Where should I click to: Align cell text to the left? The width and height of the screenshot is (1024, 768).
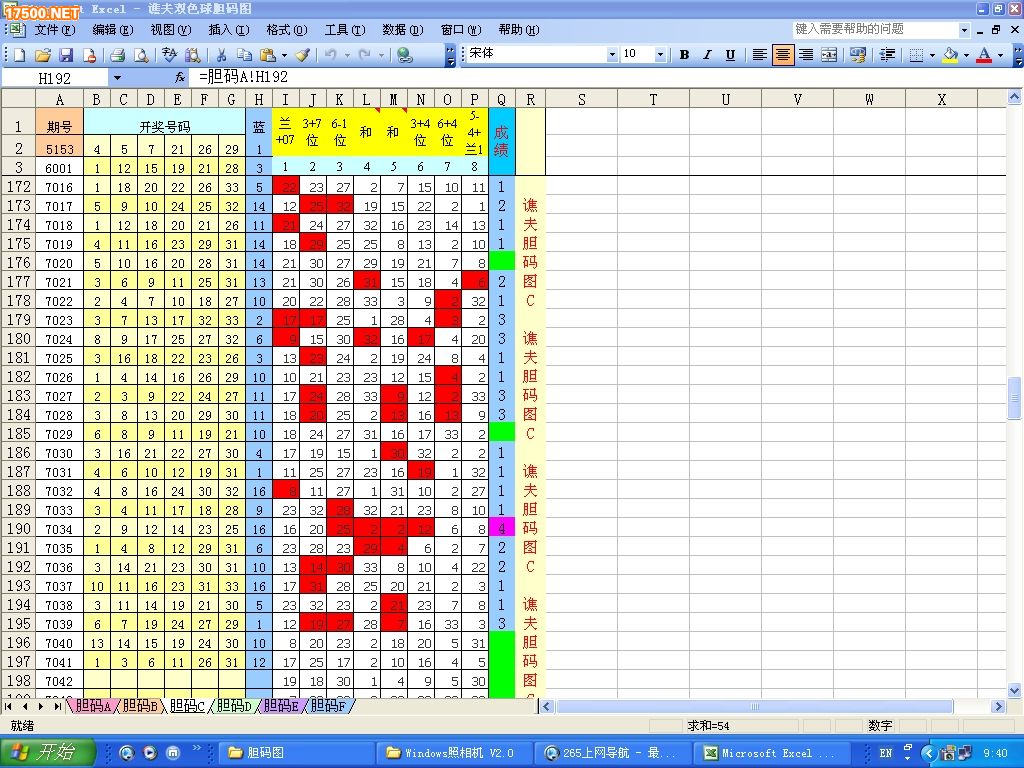point(759,55)
